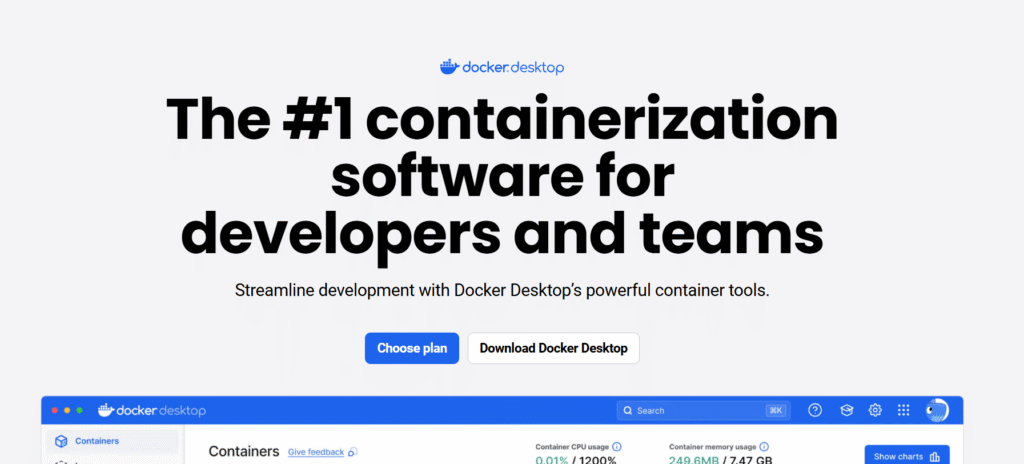Image resolution: width=1024 pixels, height=464 pixels.
Task: Click Download Docker Desktop button
Action: coord(553,348)
